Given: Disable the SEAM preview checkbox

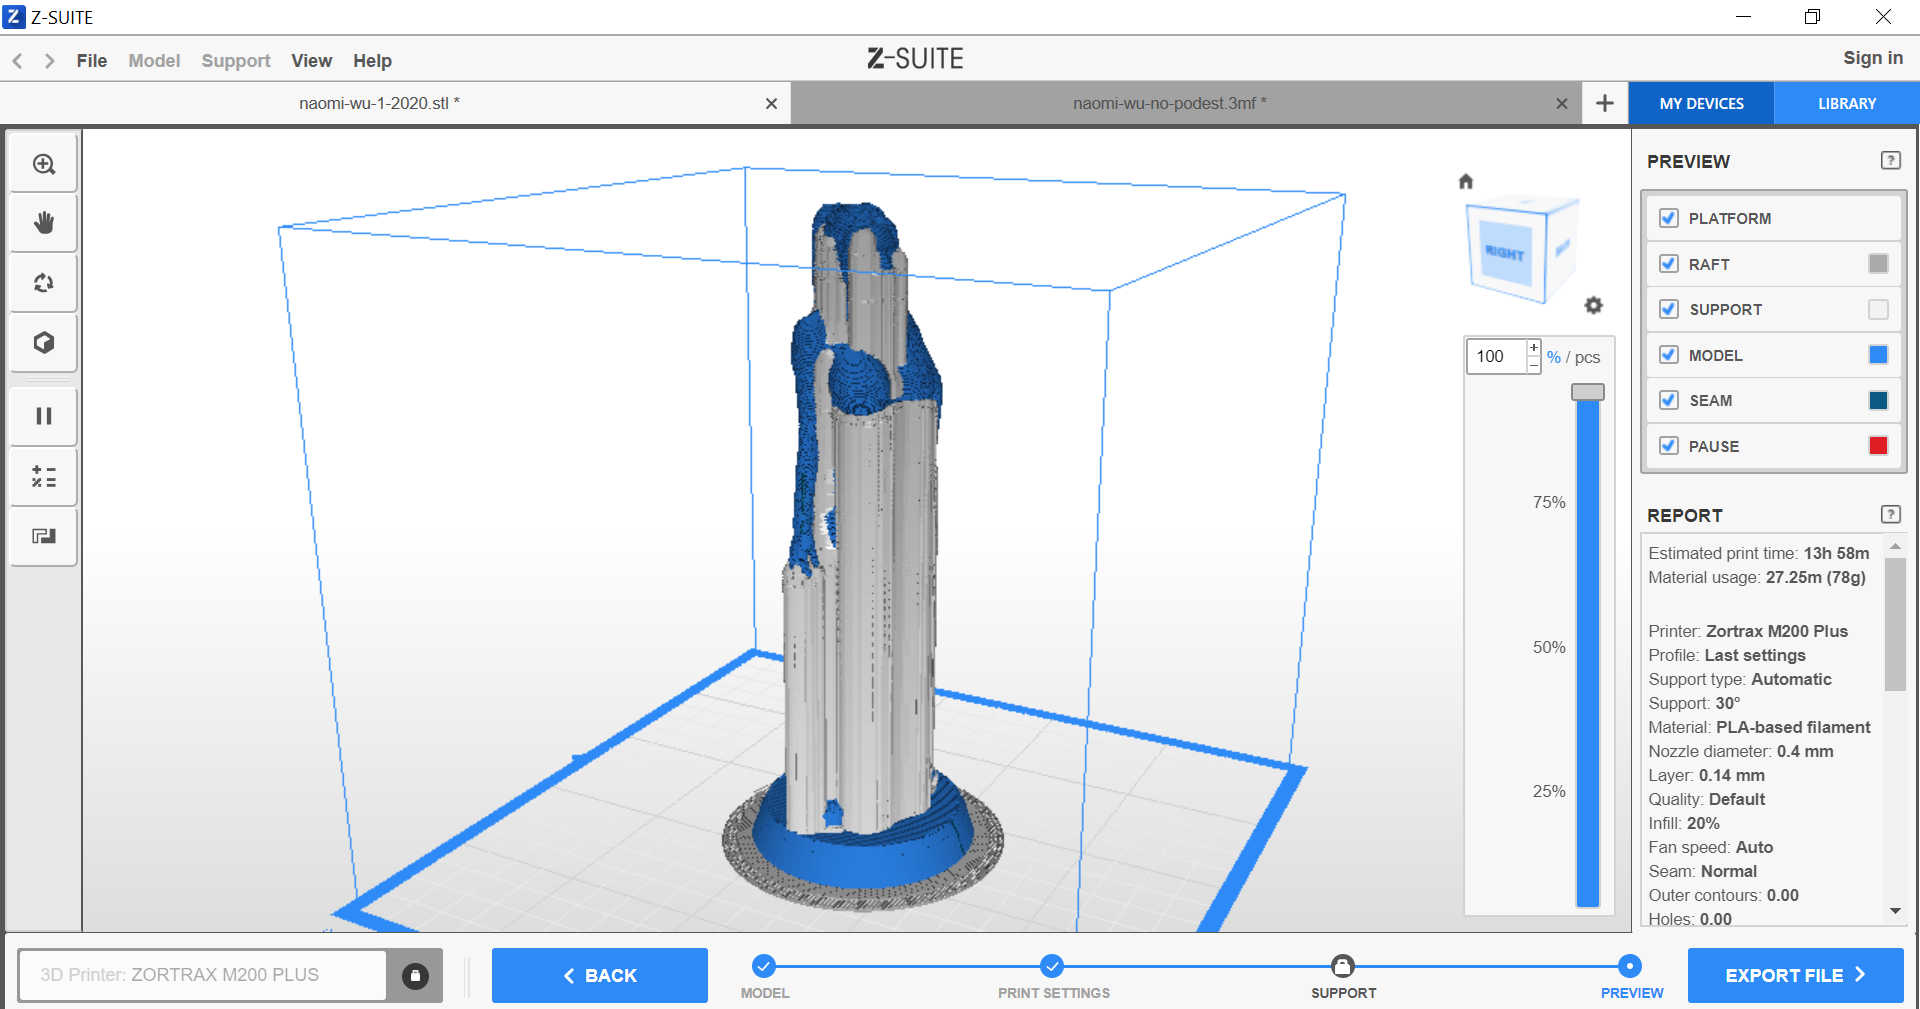Looking at the screenshot, I should [1668, 400].
